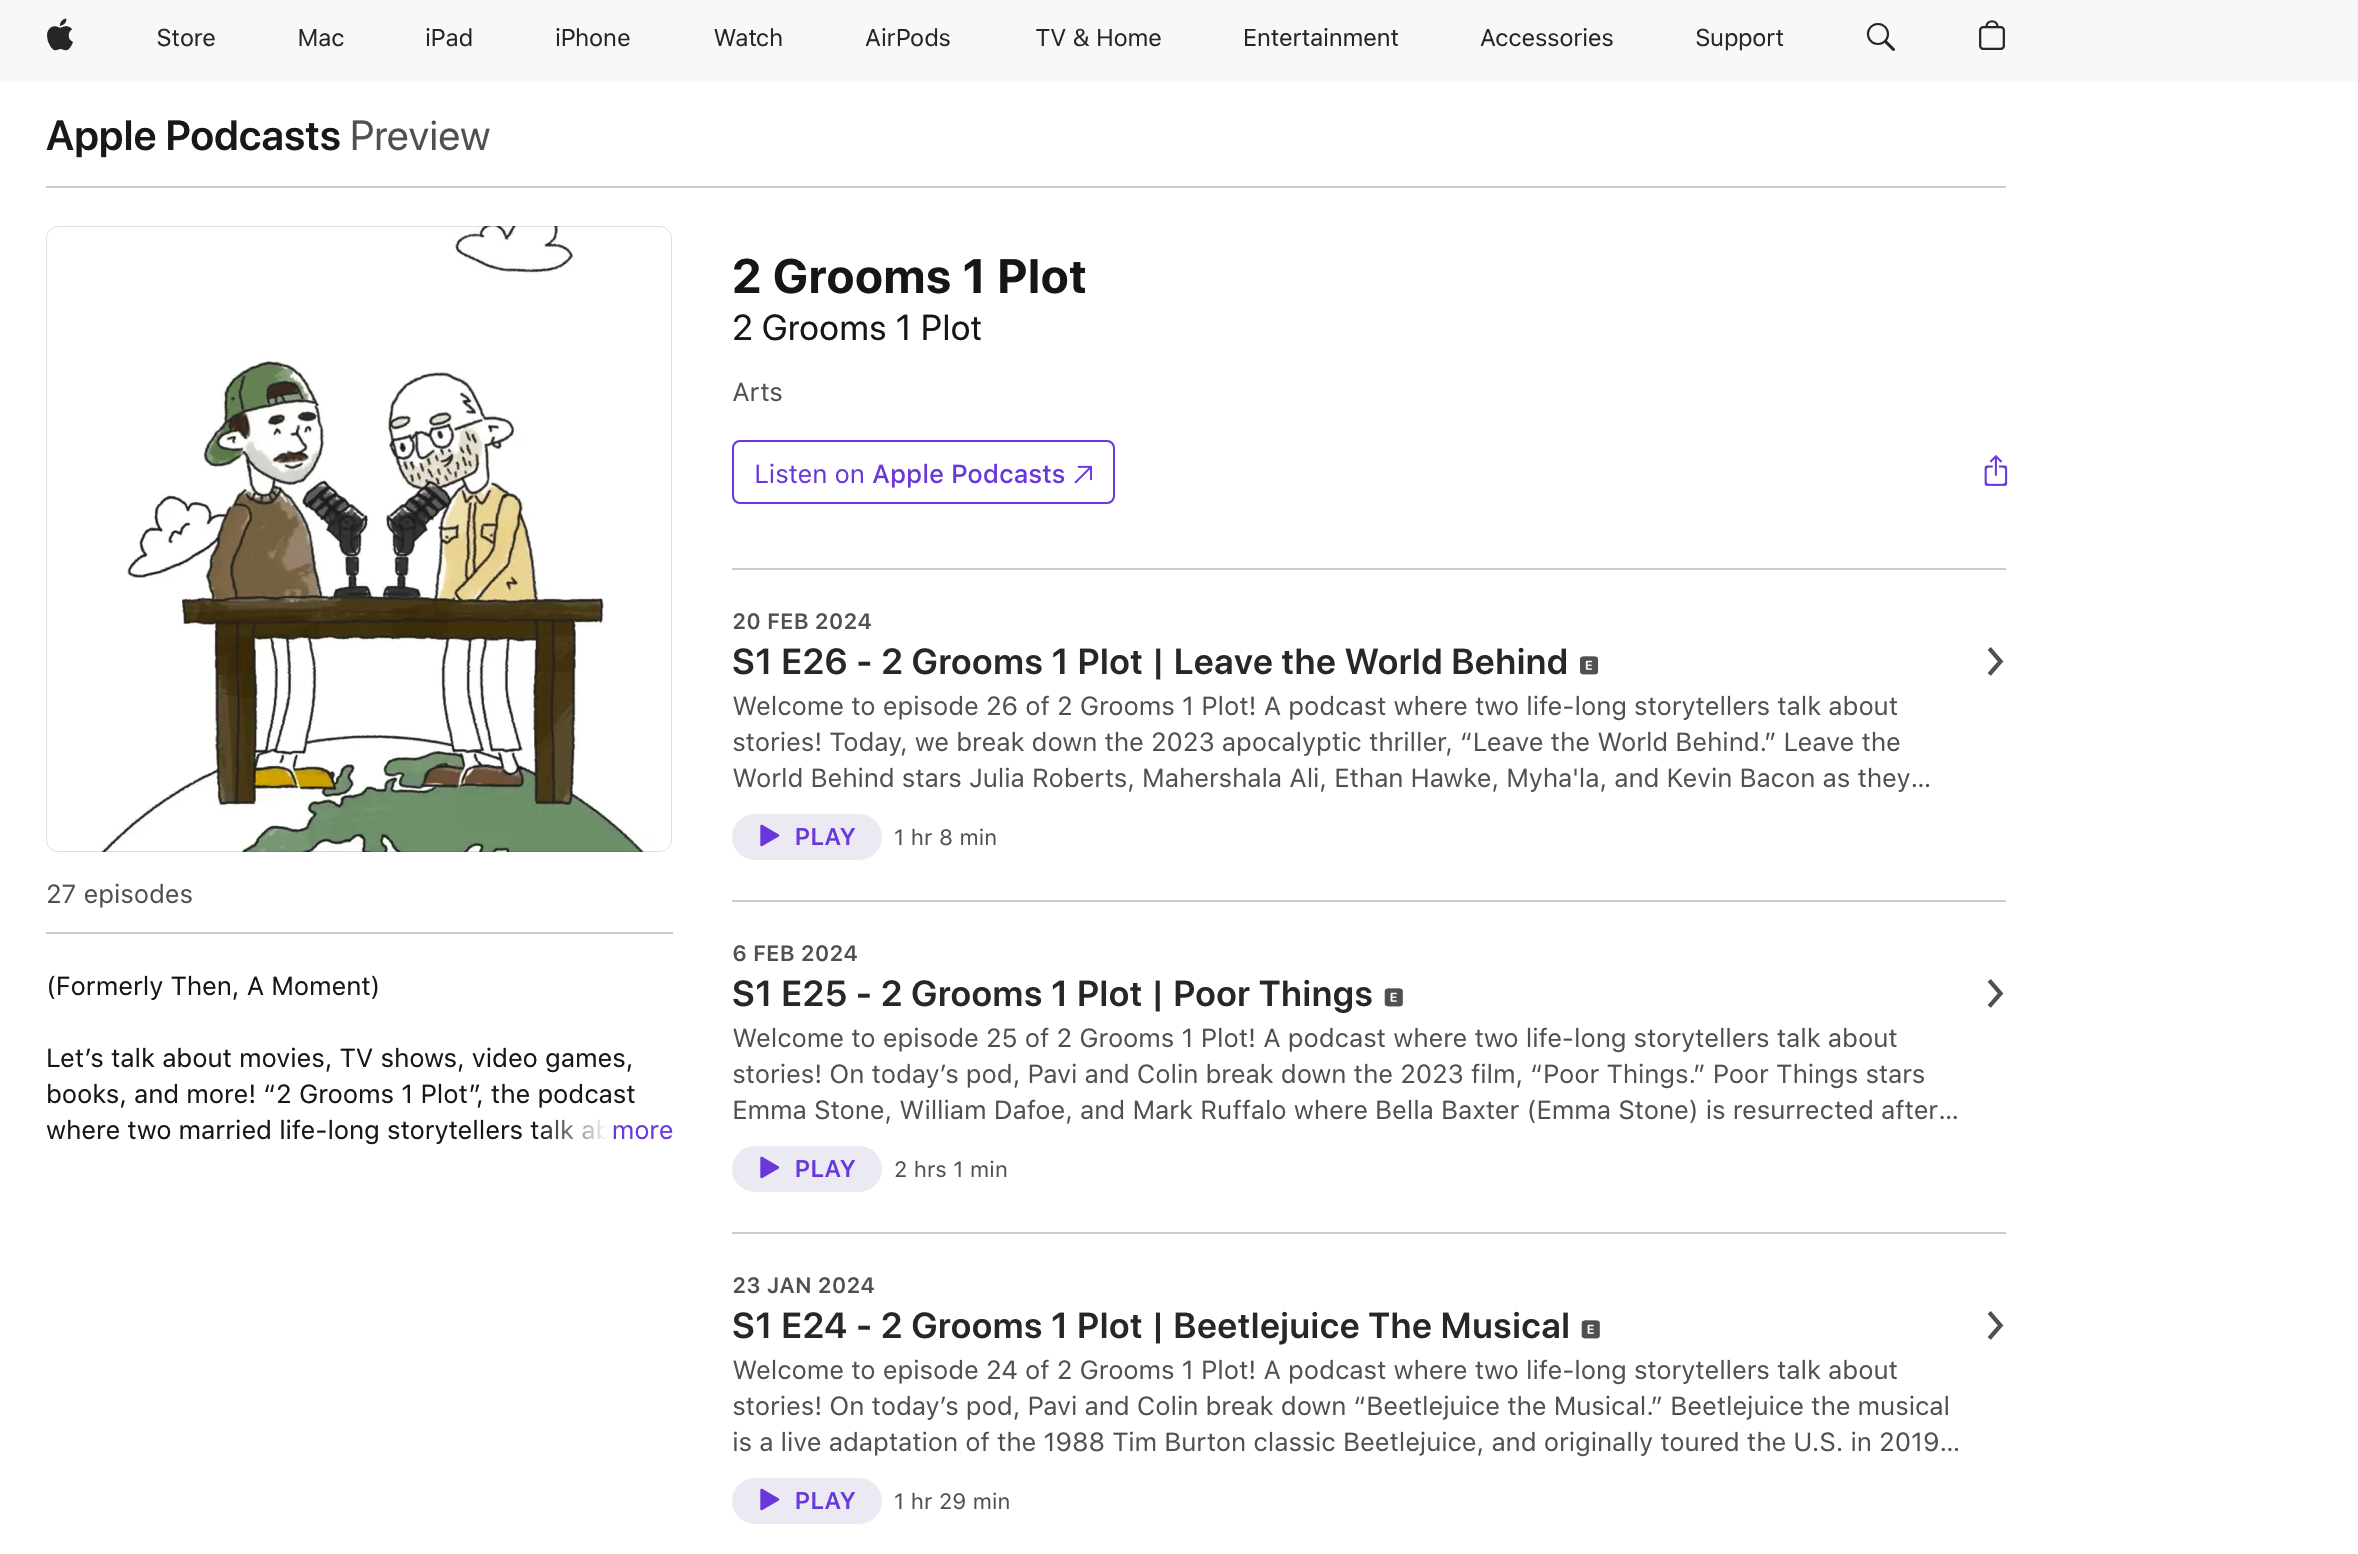The image size is (2358, 1554).
Task: Click the podcast cover artwork
Action: tap(358, 539)
